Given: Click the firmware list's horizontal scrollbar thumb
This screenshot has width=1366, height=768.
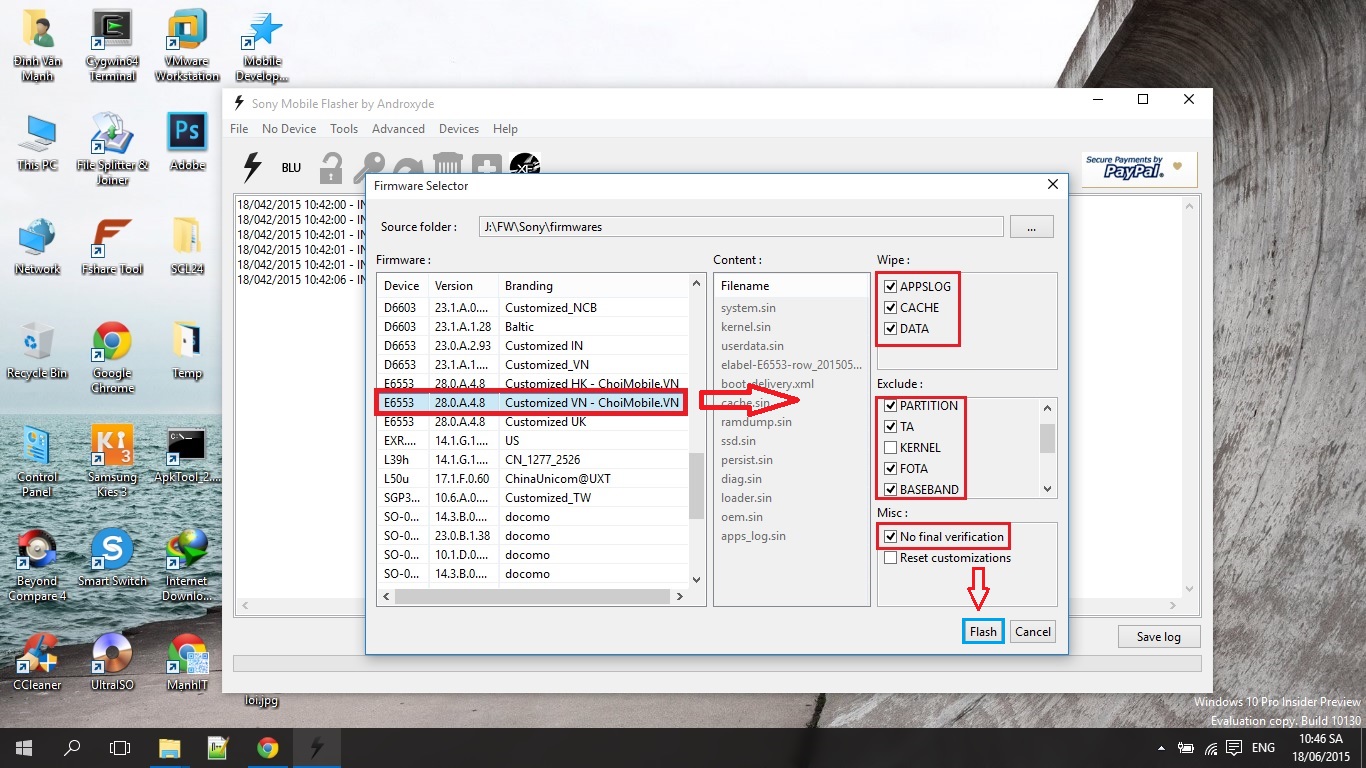Looking at the screenshot, I should point(530,597).
